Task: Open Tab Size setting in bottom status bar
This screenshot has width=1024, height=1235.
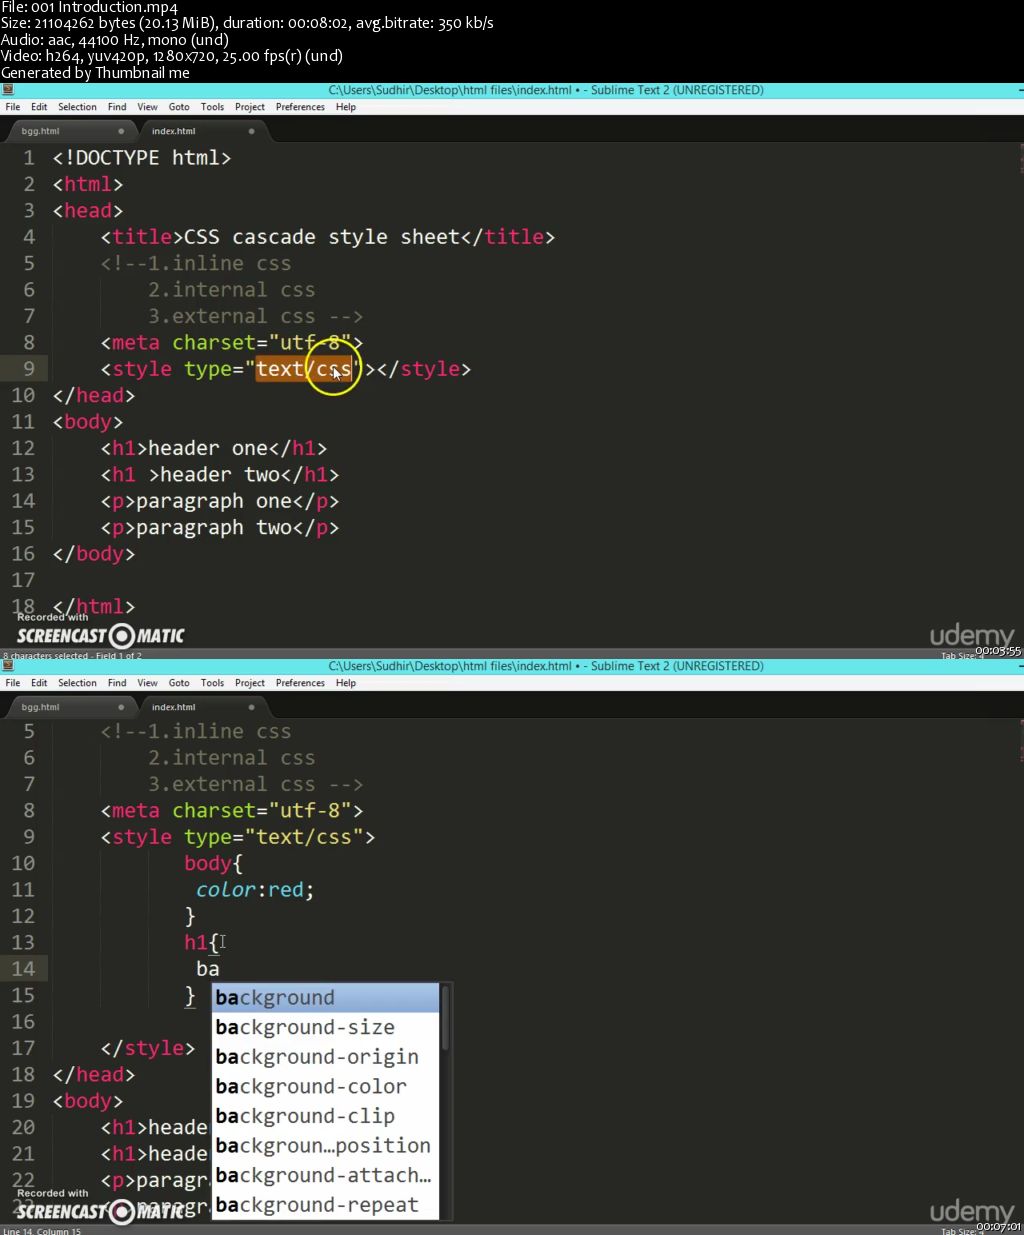Action: coord(962,1231)
